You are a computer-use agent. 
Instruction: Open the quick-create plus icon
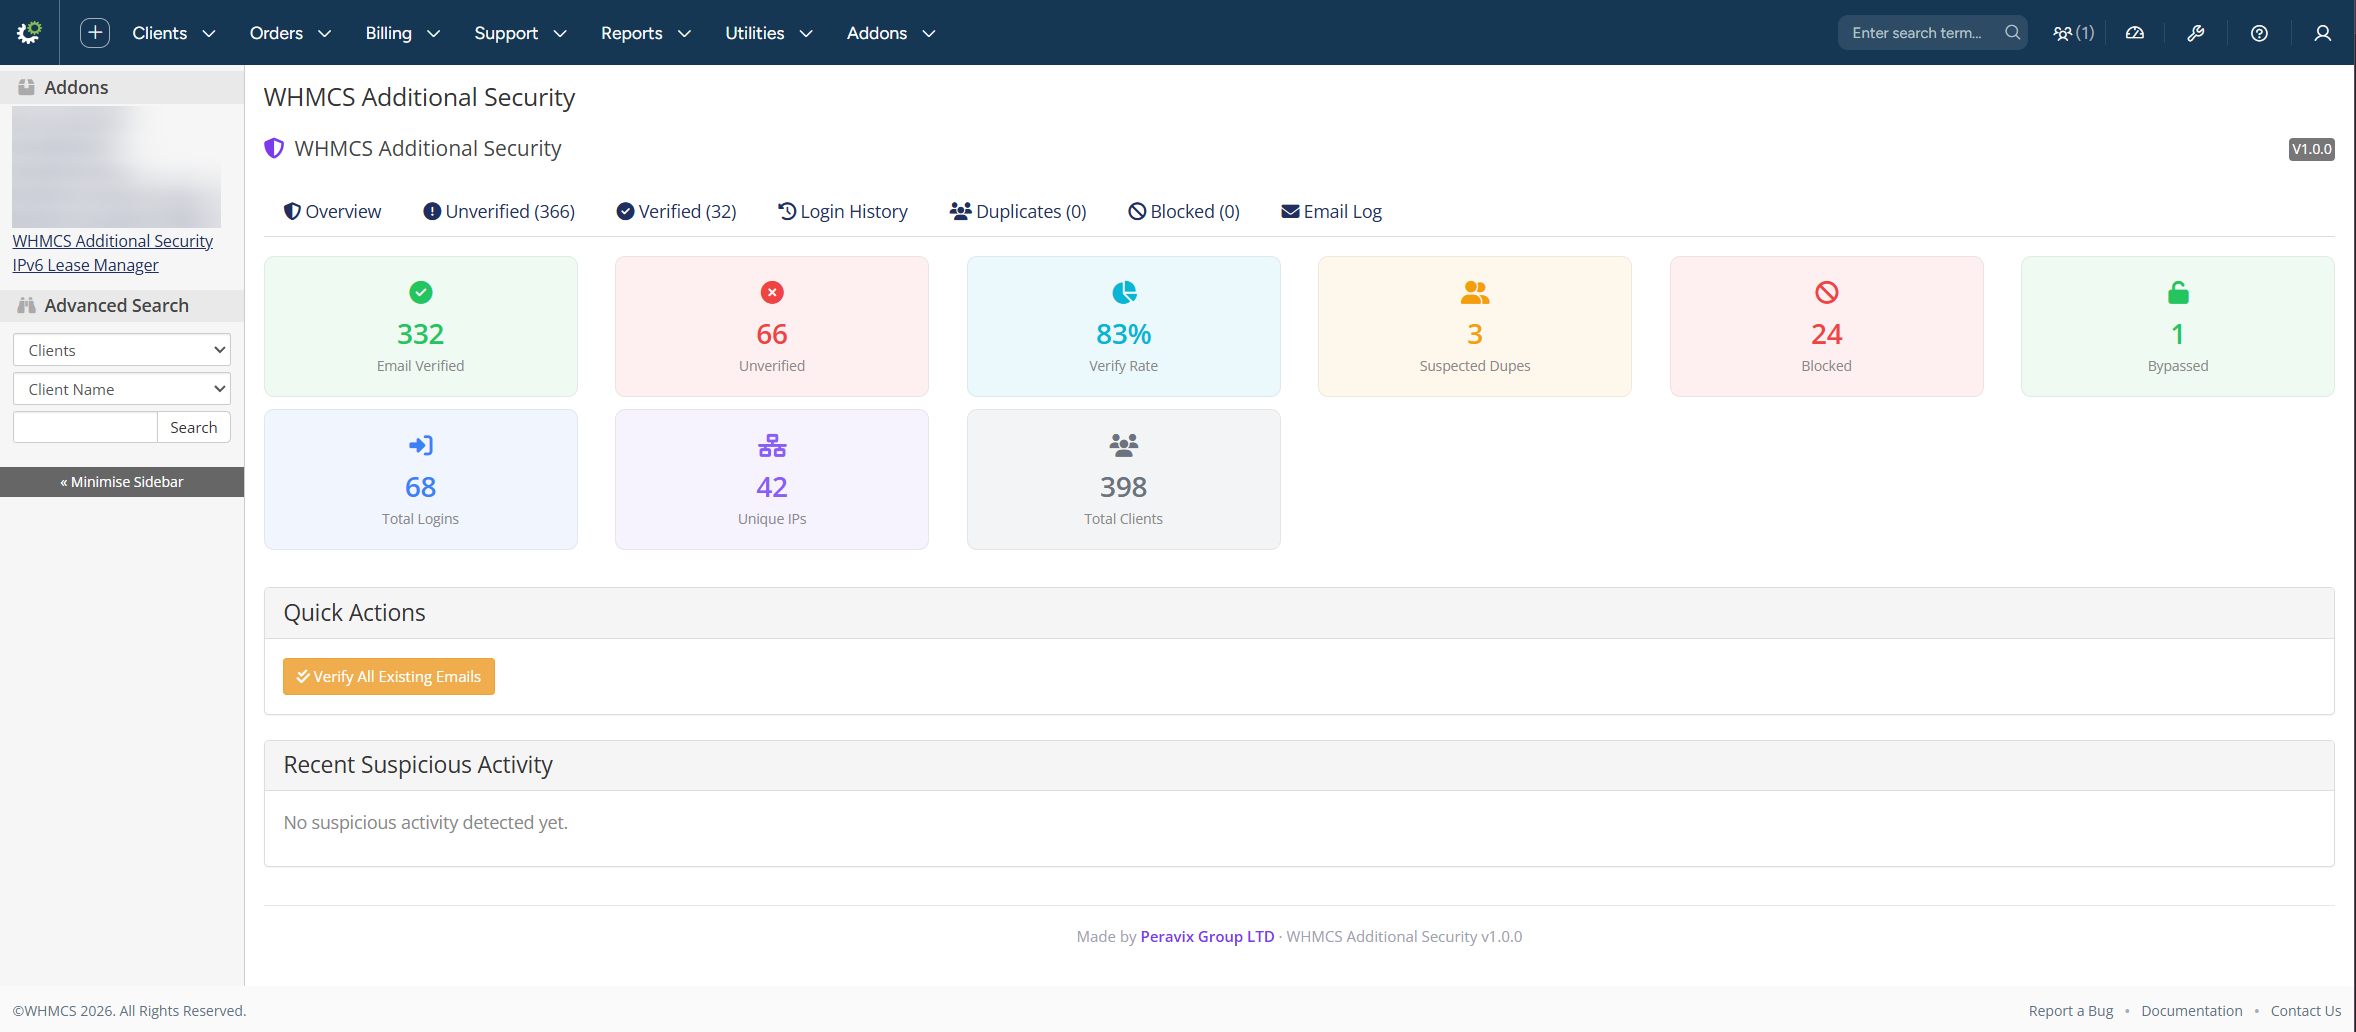[x=94, y=32]
